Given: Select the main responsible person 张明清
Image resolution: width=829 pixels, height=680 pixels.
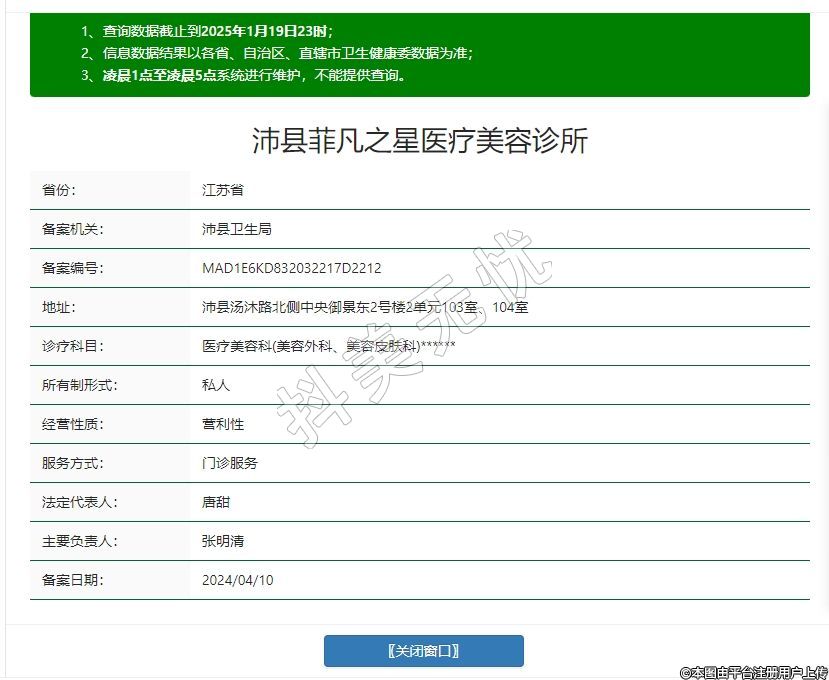Looking at the screenshot, I should [x=222, y=541].
